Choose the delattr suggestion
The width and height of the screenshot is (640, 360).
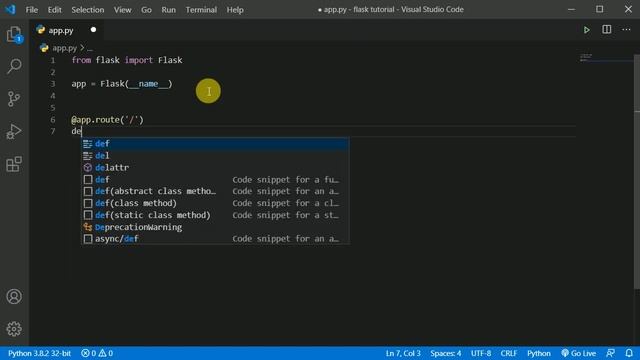215,167
